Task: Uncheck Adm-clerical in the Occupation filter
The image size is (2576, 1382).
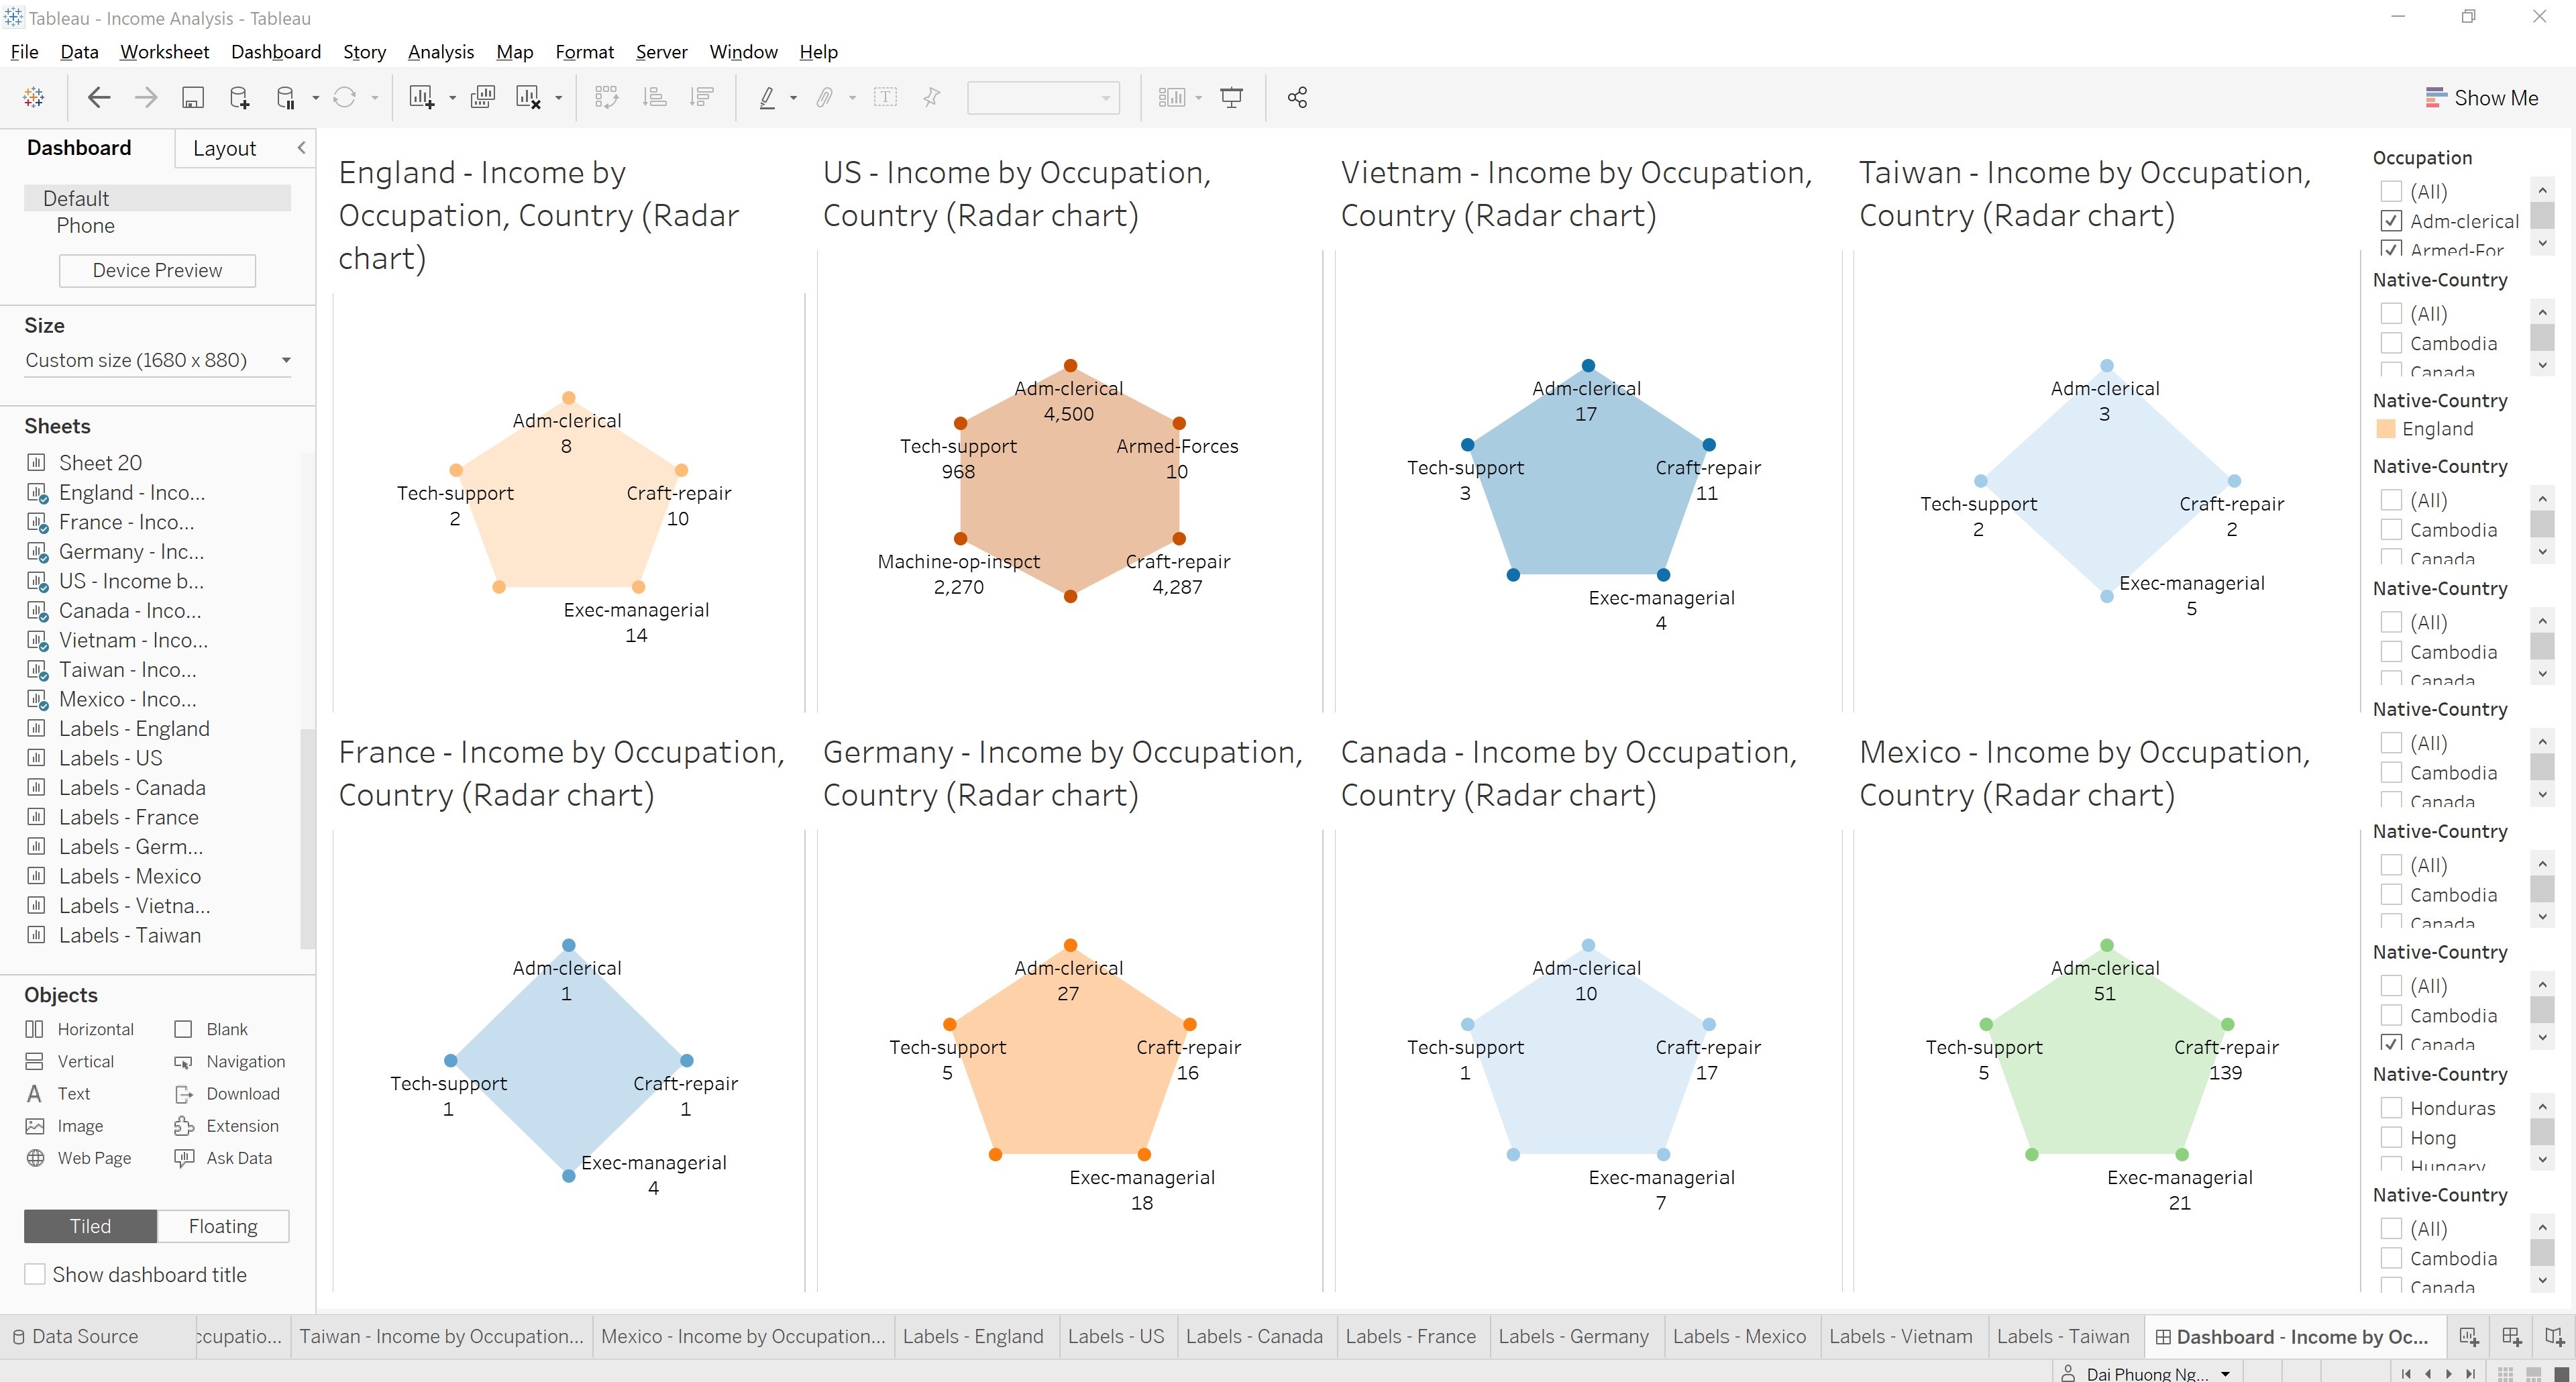Action: pos(2392,221)
